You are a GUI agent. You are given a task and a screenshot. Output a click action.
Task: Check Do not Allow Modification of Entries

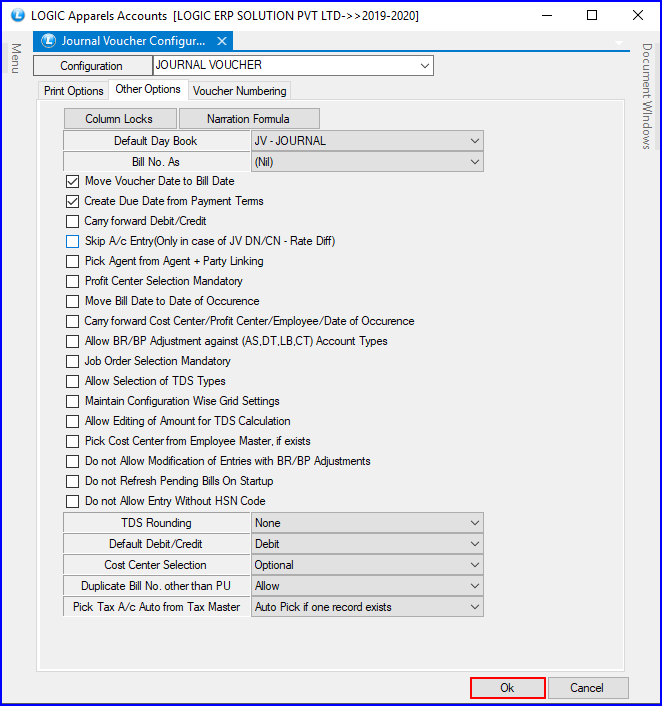[72, 462]
